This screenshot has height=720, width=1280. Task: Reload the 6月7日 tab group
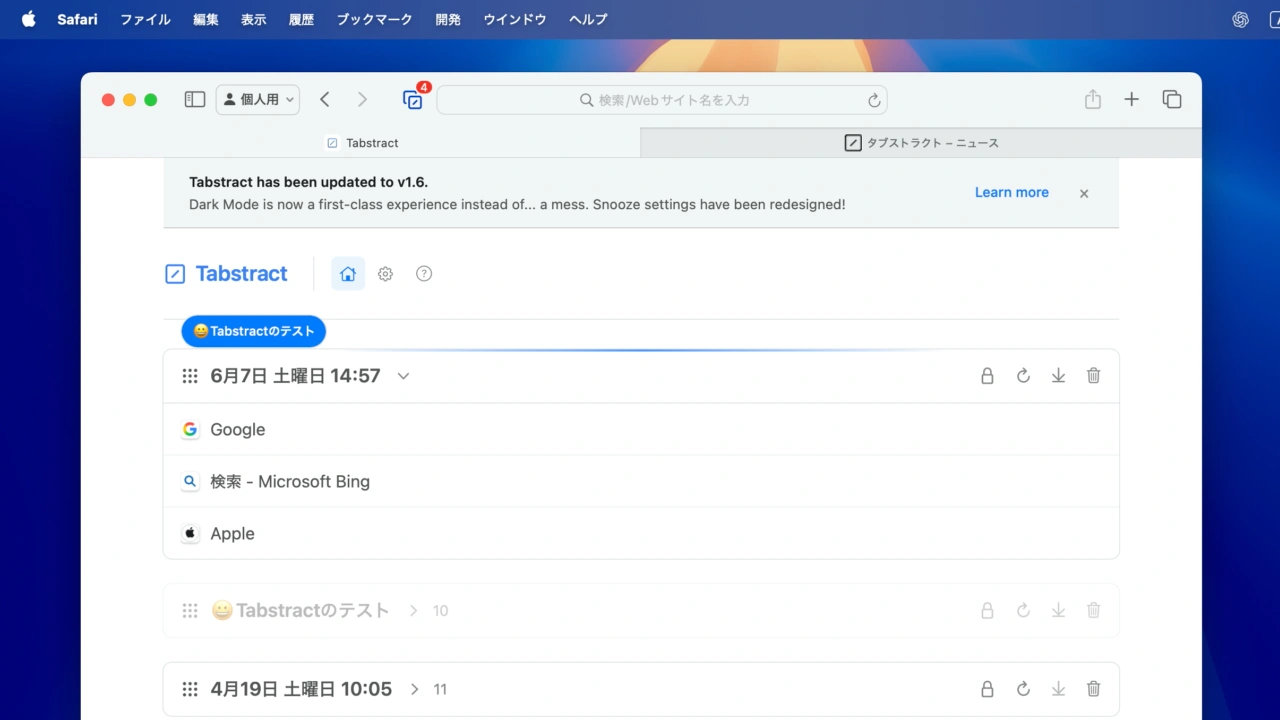tap(1022, 375)
